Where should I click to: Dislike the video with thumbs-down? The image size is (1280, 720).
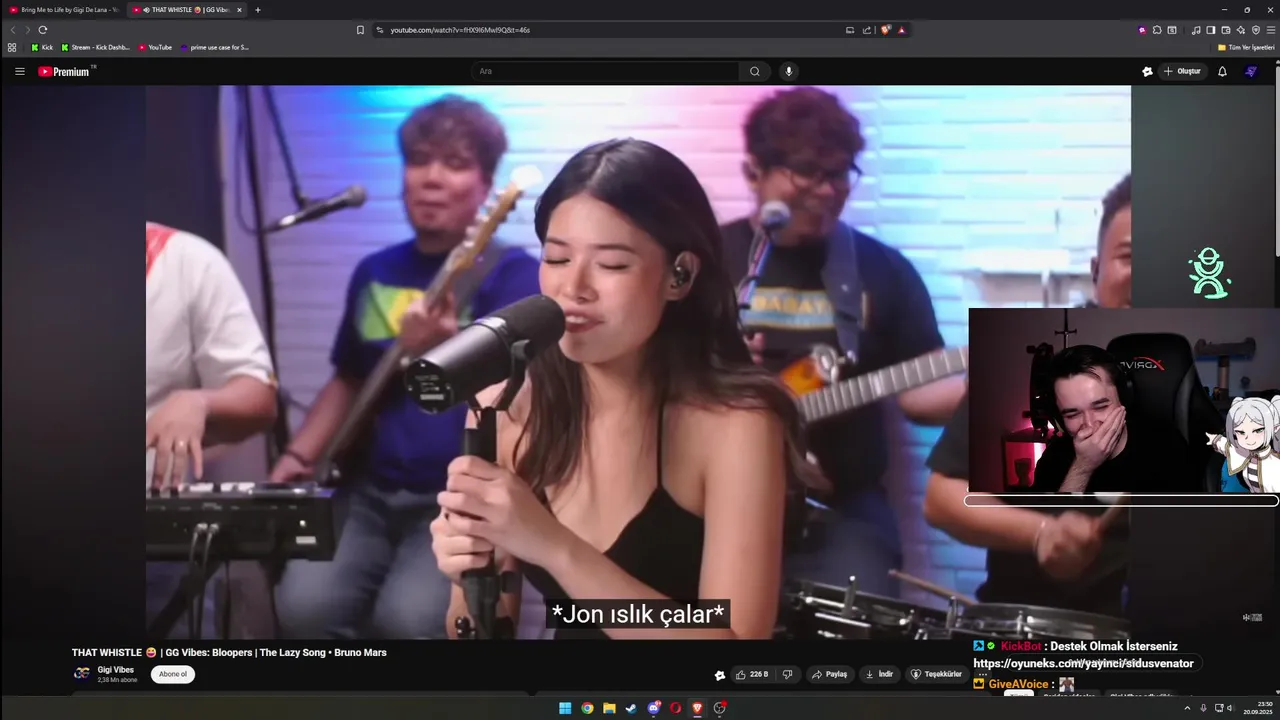click(x=787, y=674)
